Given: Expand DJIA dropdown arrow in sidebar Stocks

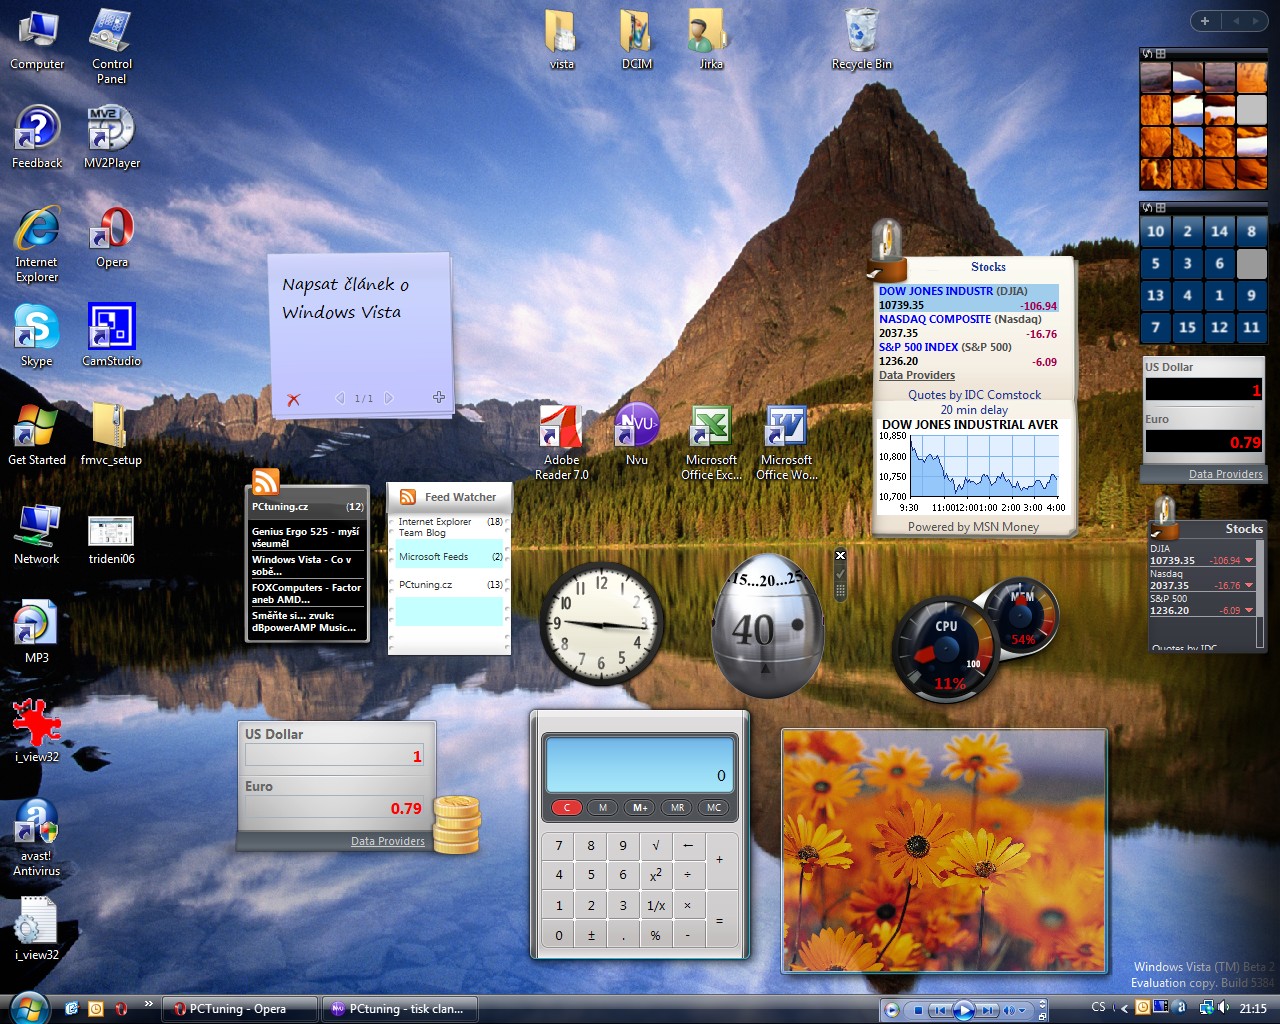Looking at the screenshot, I should click(1249, 560).
